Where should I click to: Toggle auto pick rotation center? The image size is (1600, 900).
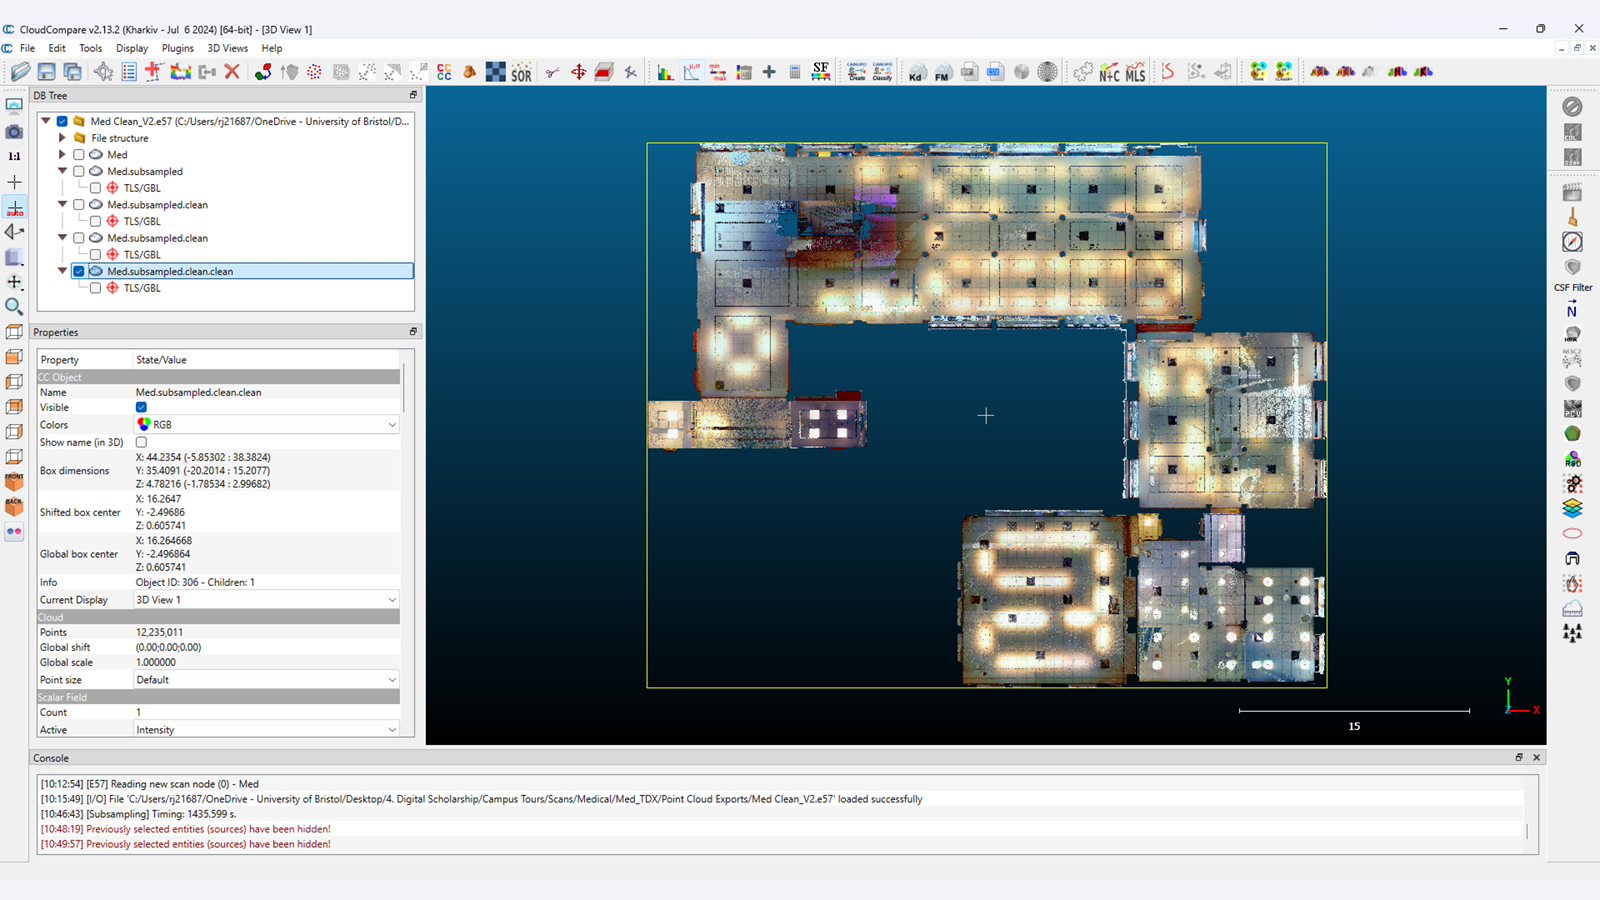click(14, 207)
